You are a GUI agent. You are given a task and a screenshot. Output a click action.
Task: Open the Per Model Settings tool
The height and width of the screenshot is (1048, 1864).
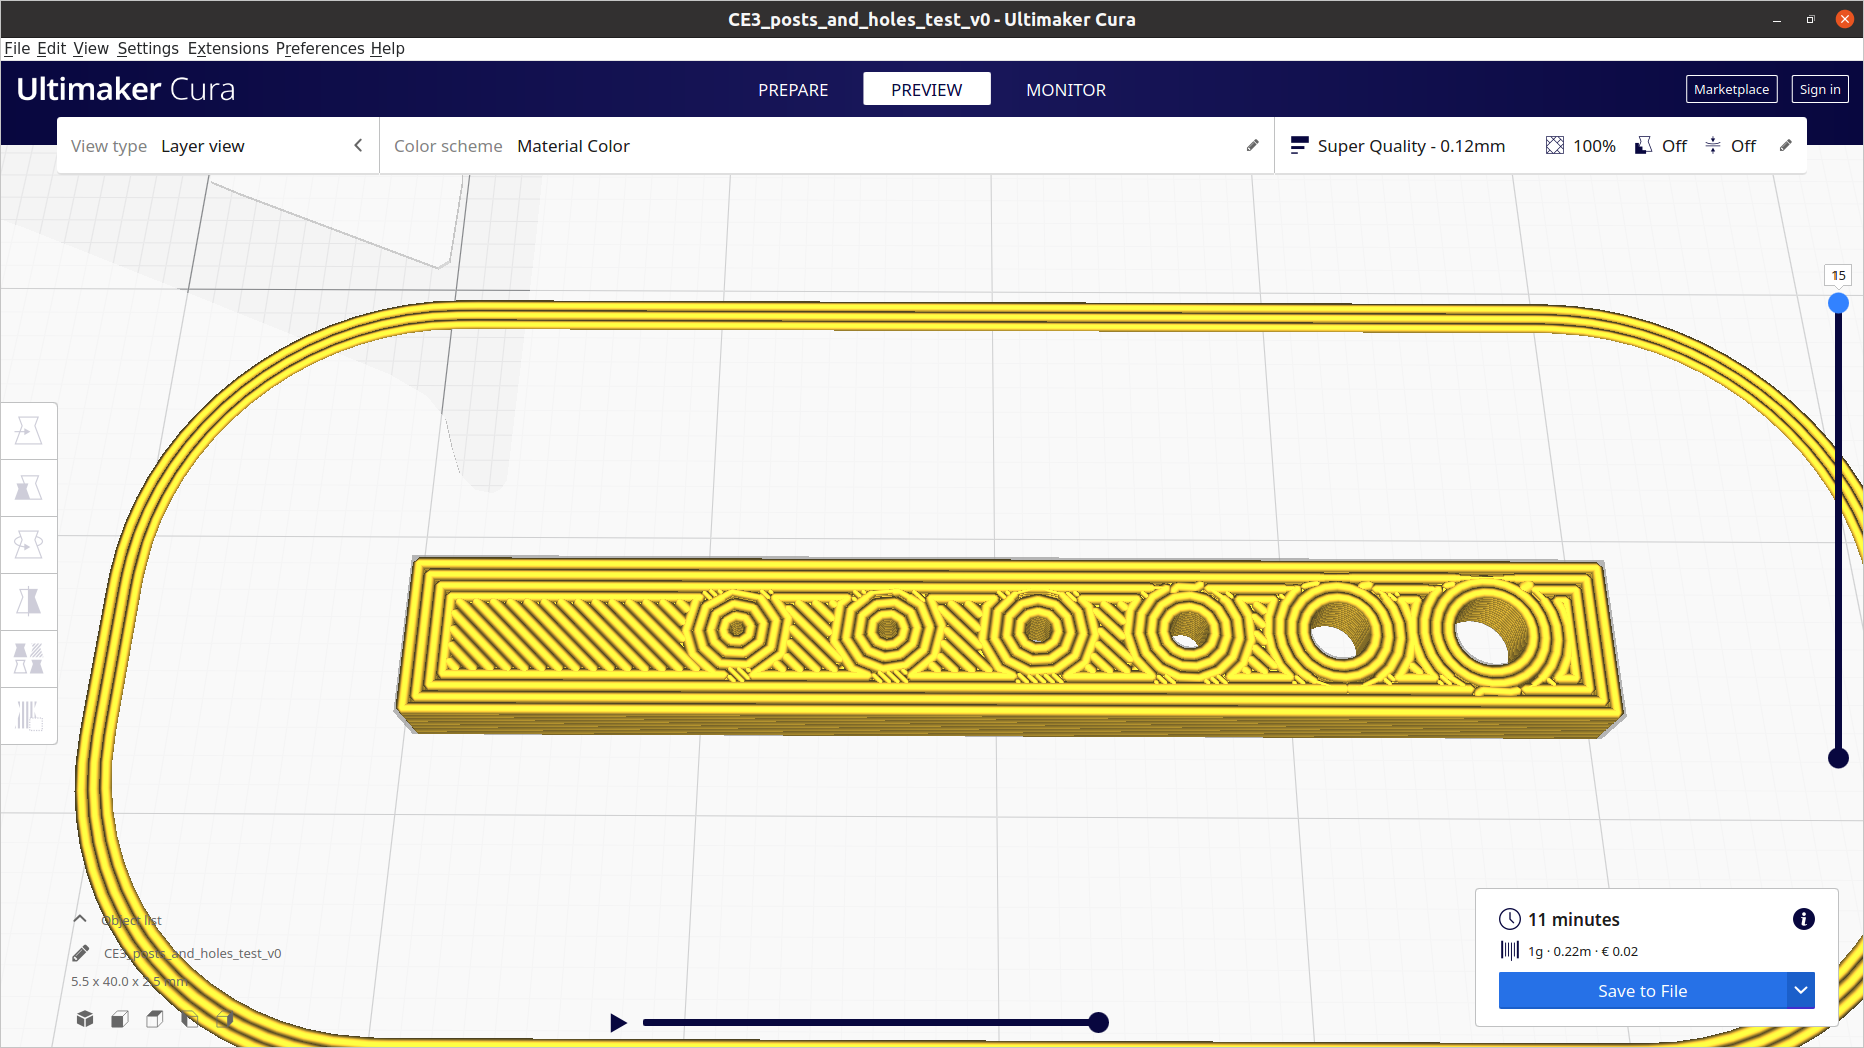28,658
